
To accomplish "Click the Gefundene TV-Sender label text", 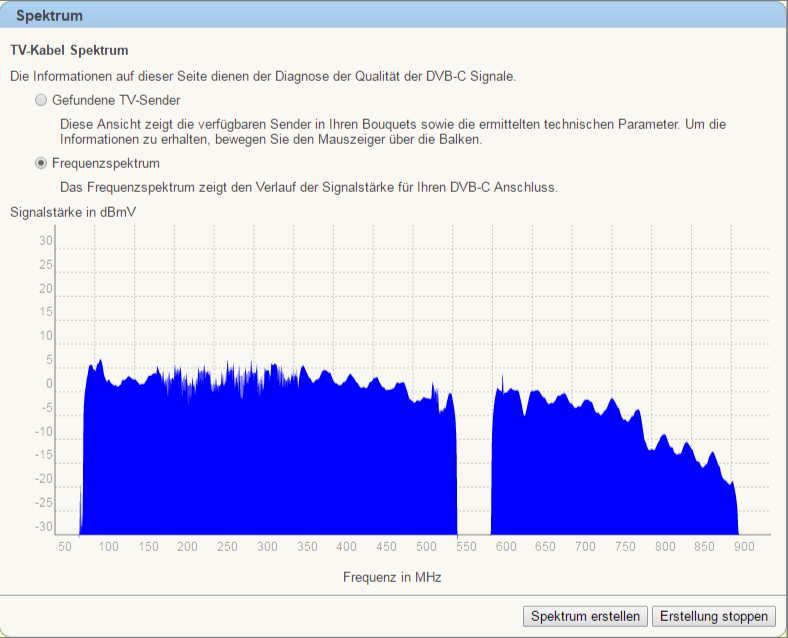I will pyautogui.click(x=116, y=100).
